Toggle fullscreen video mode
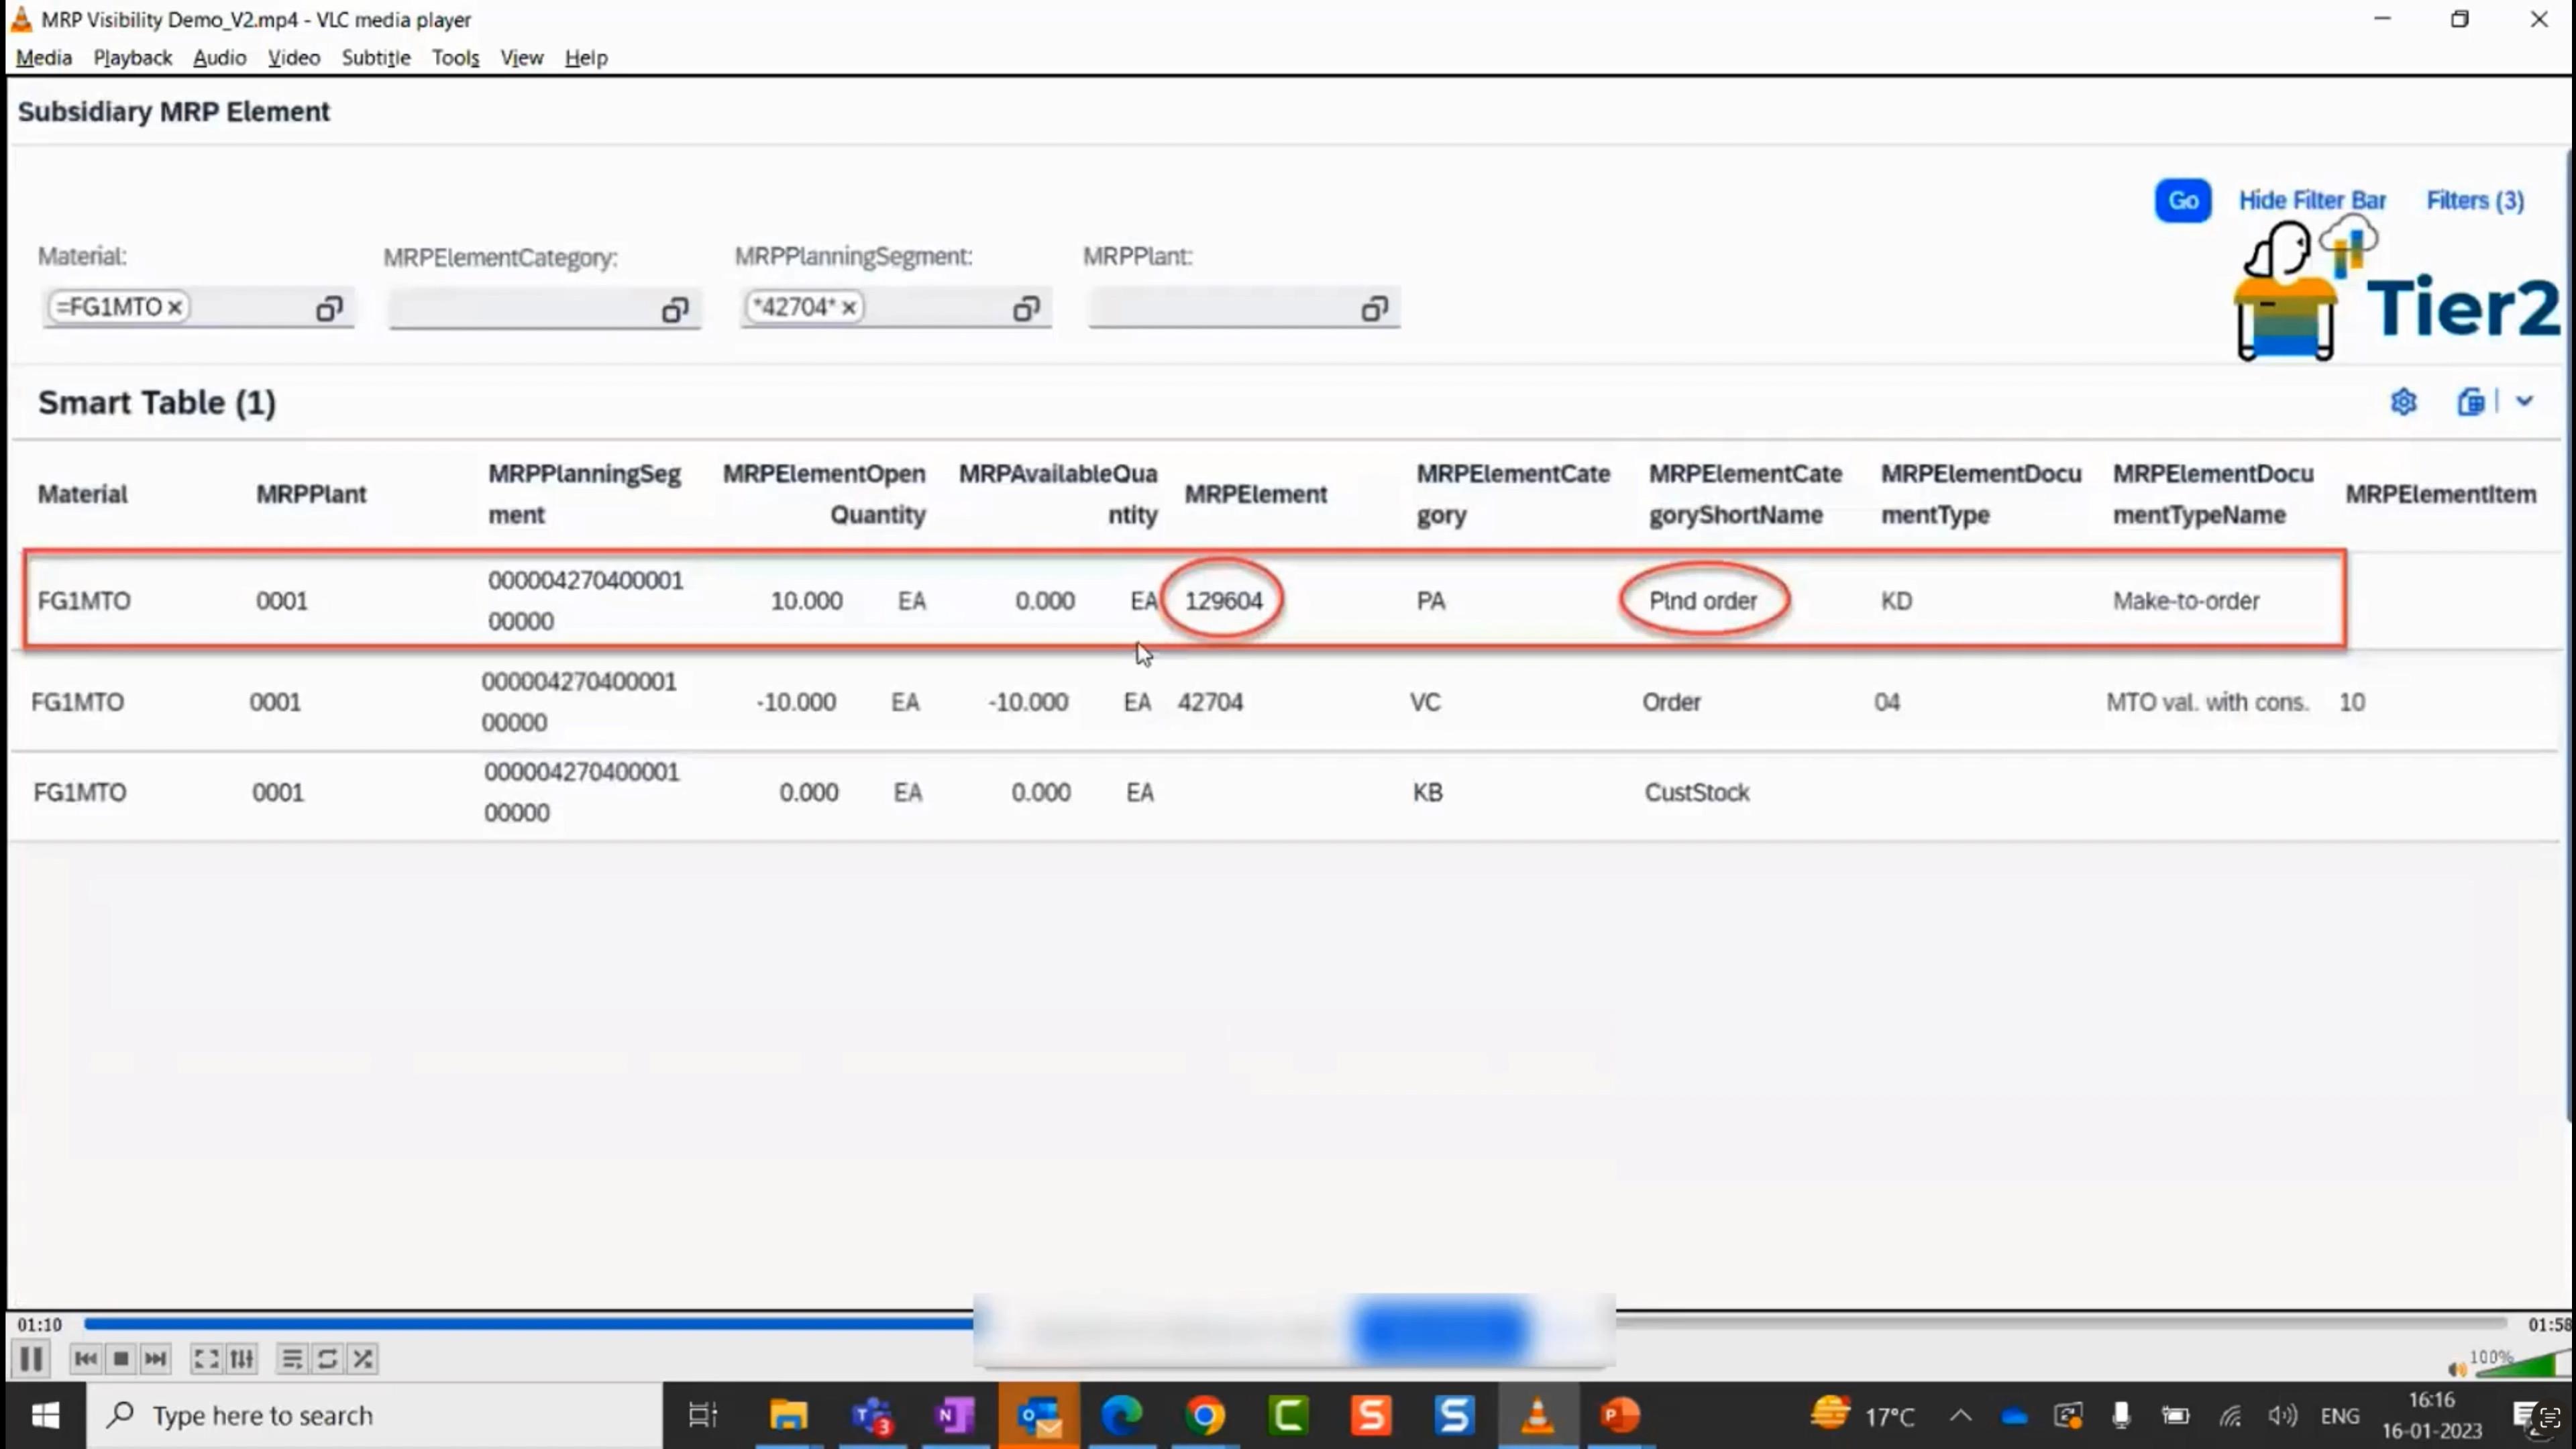Screen dimensions: 2576x1449 coord(206,1359)
